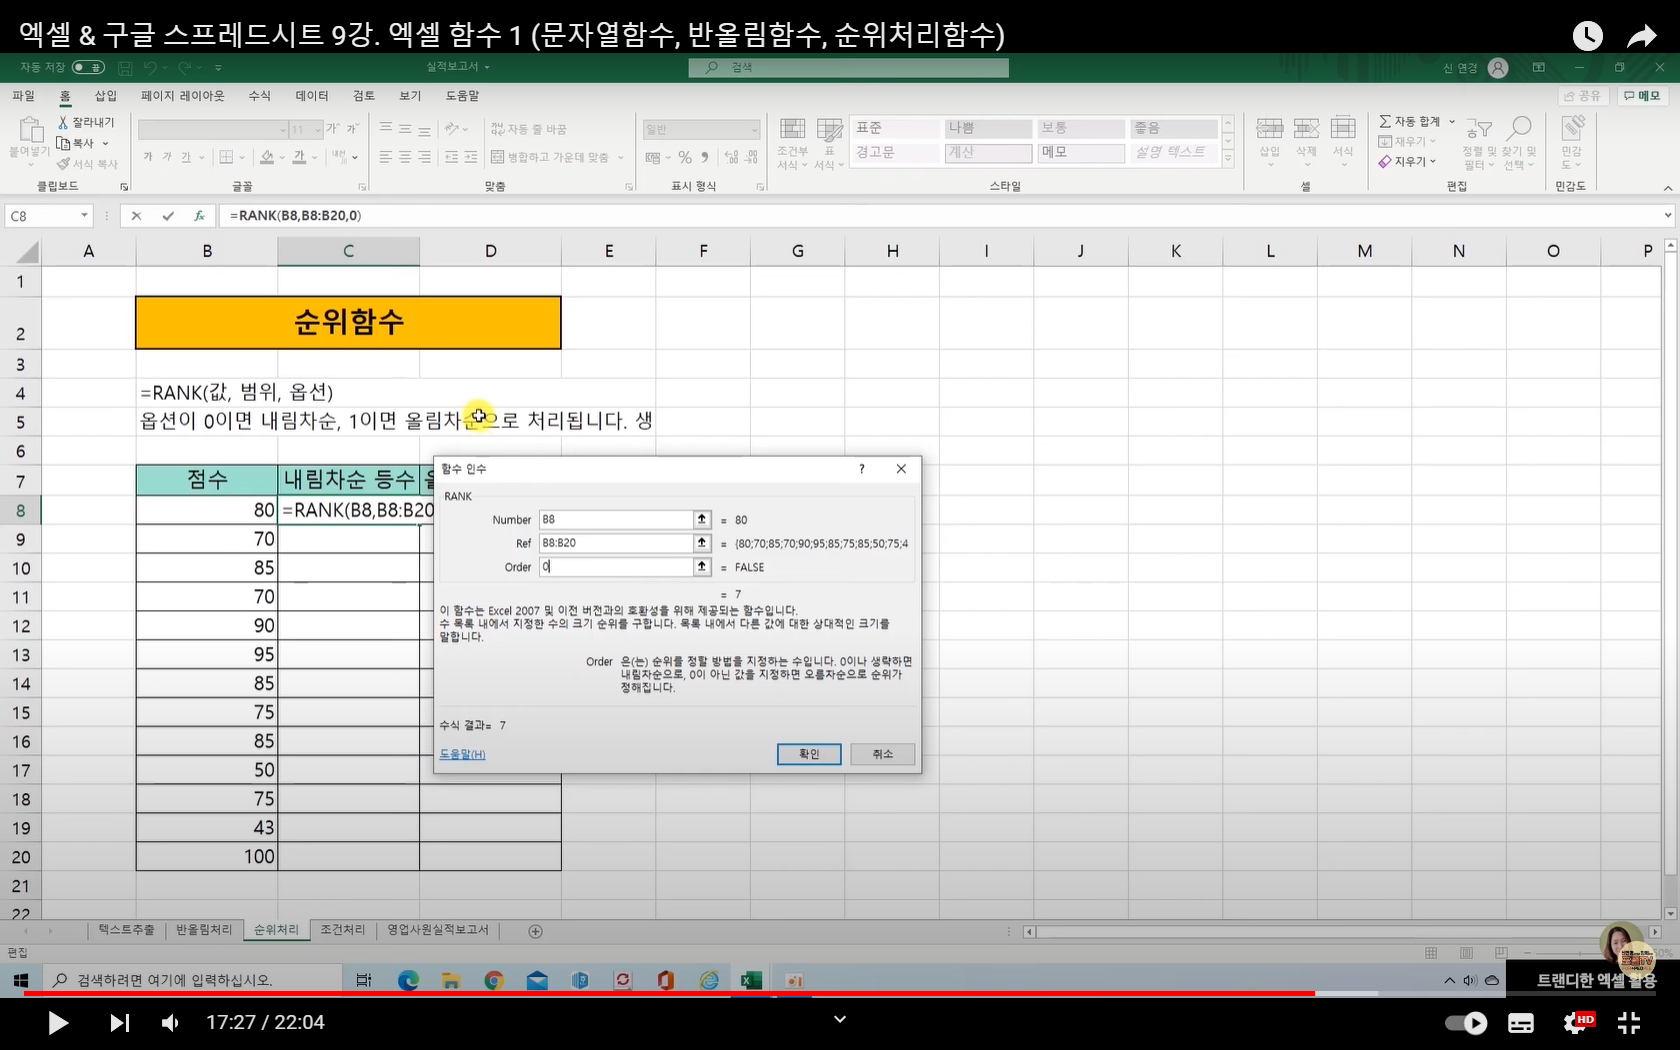The image size is (1680, 1050).
Task: Click the AutoSum sigma icon
Action: coord(1385,121)
